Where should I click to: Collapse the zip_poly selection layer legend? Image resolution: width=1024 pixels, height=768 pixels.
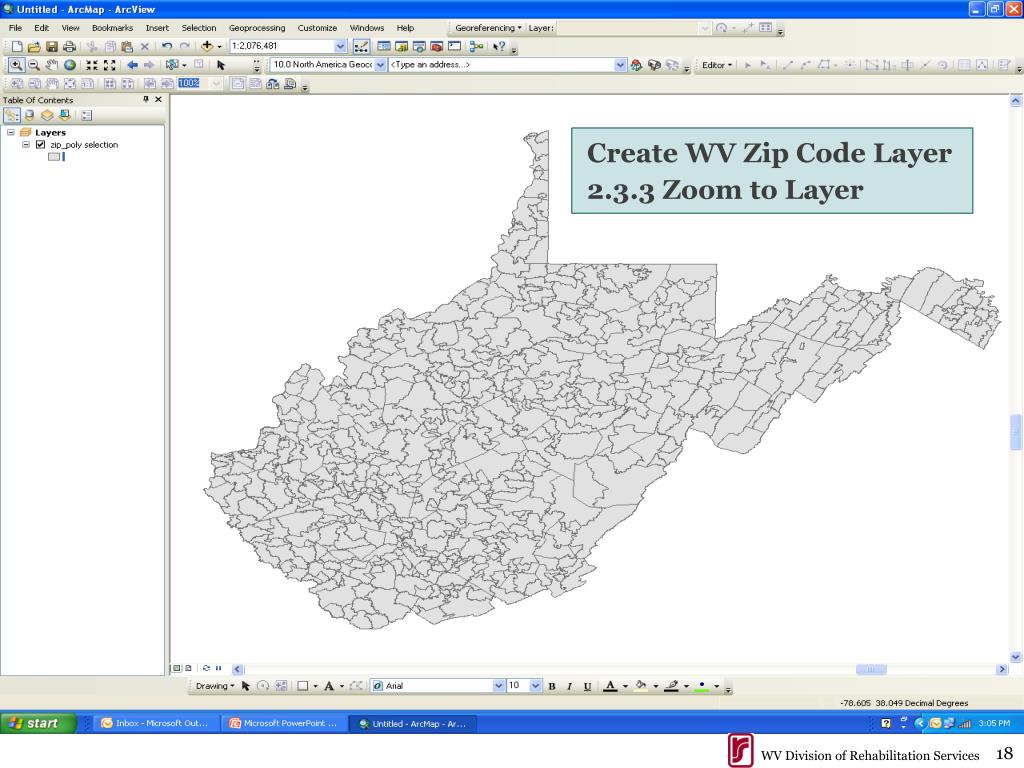click(x=25, y=144)
